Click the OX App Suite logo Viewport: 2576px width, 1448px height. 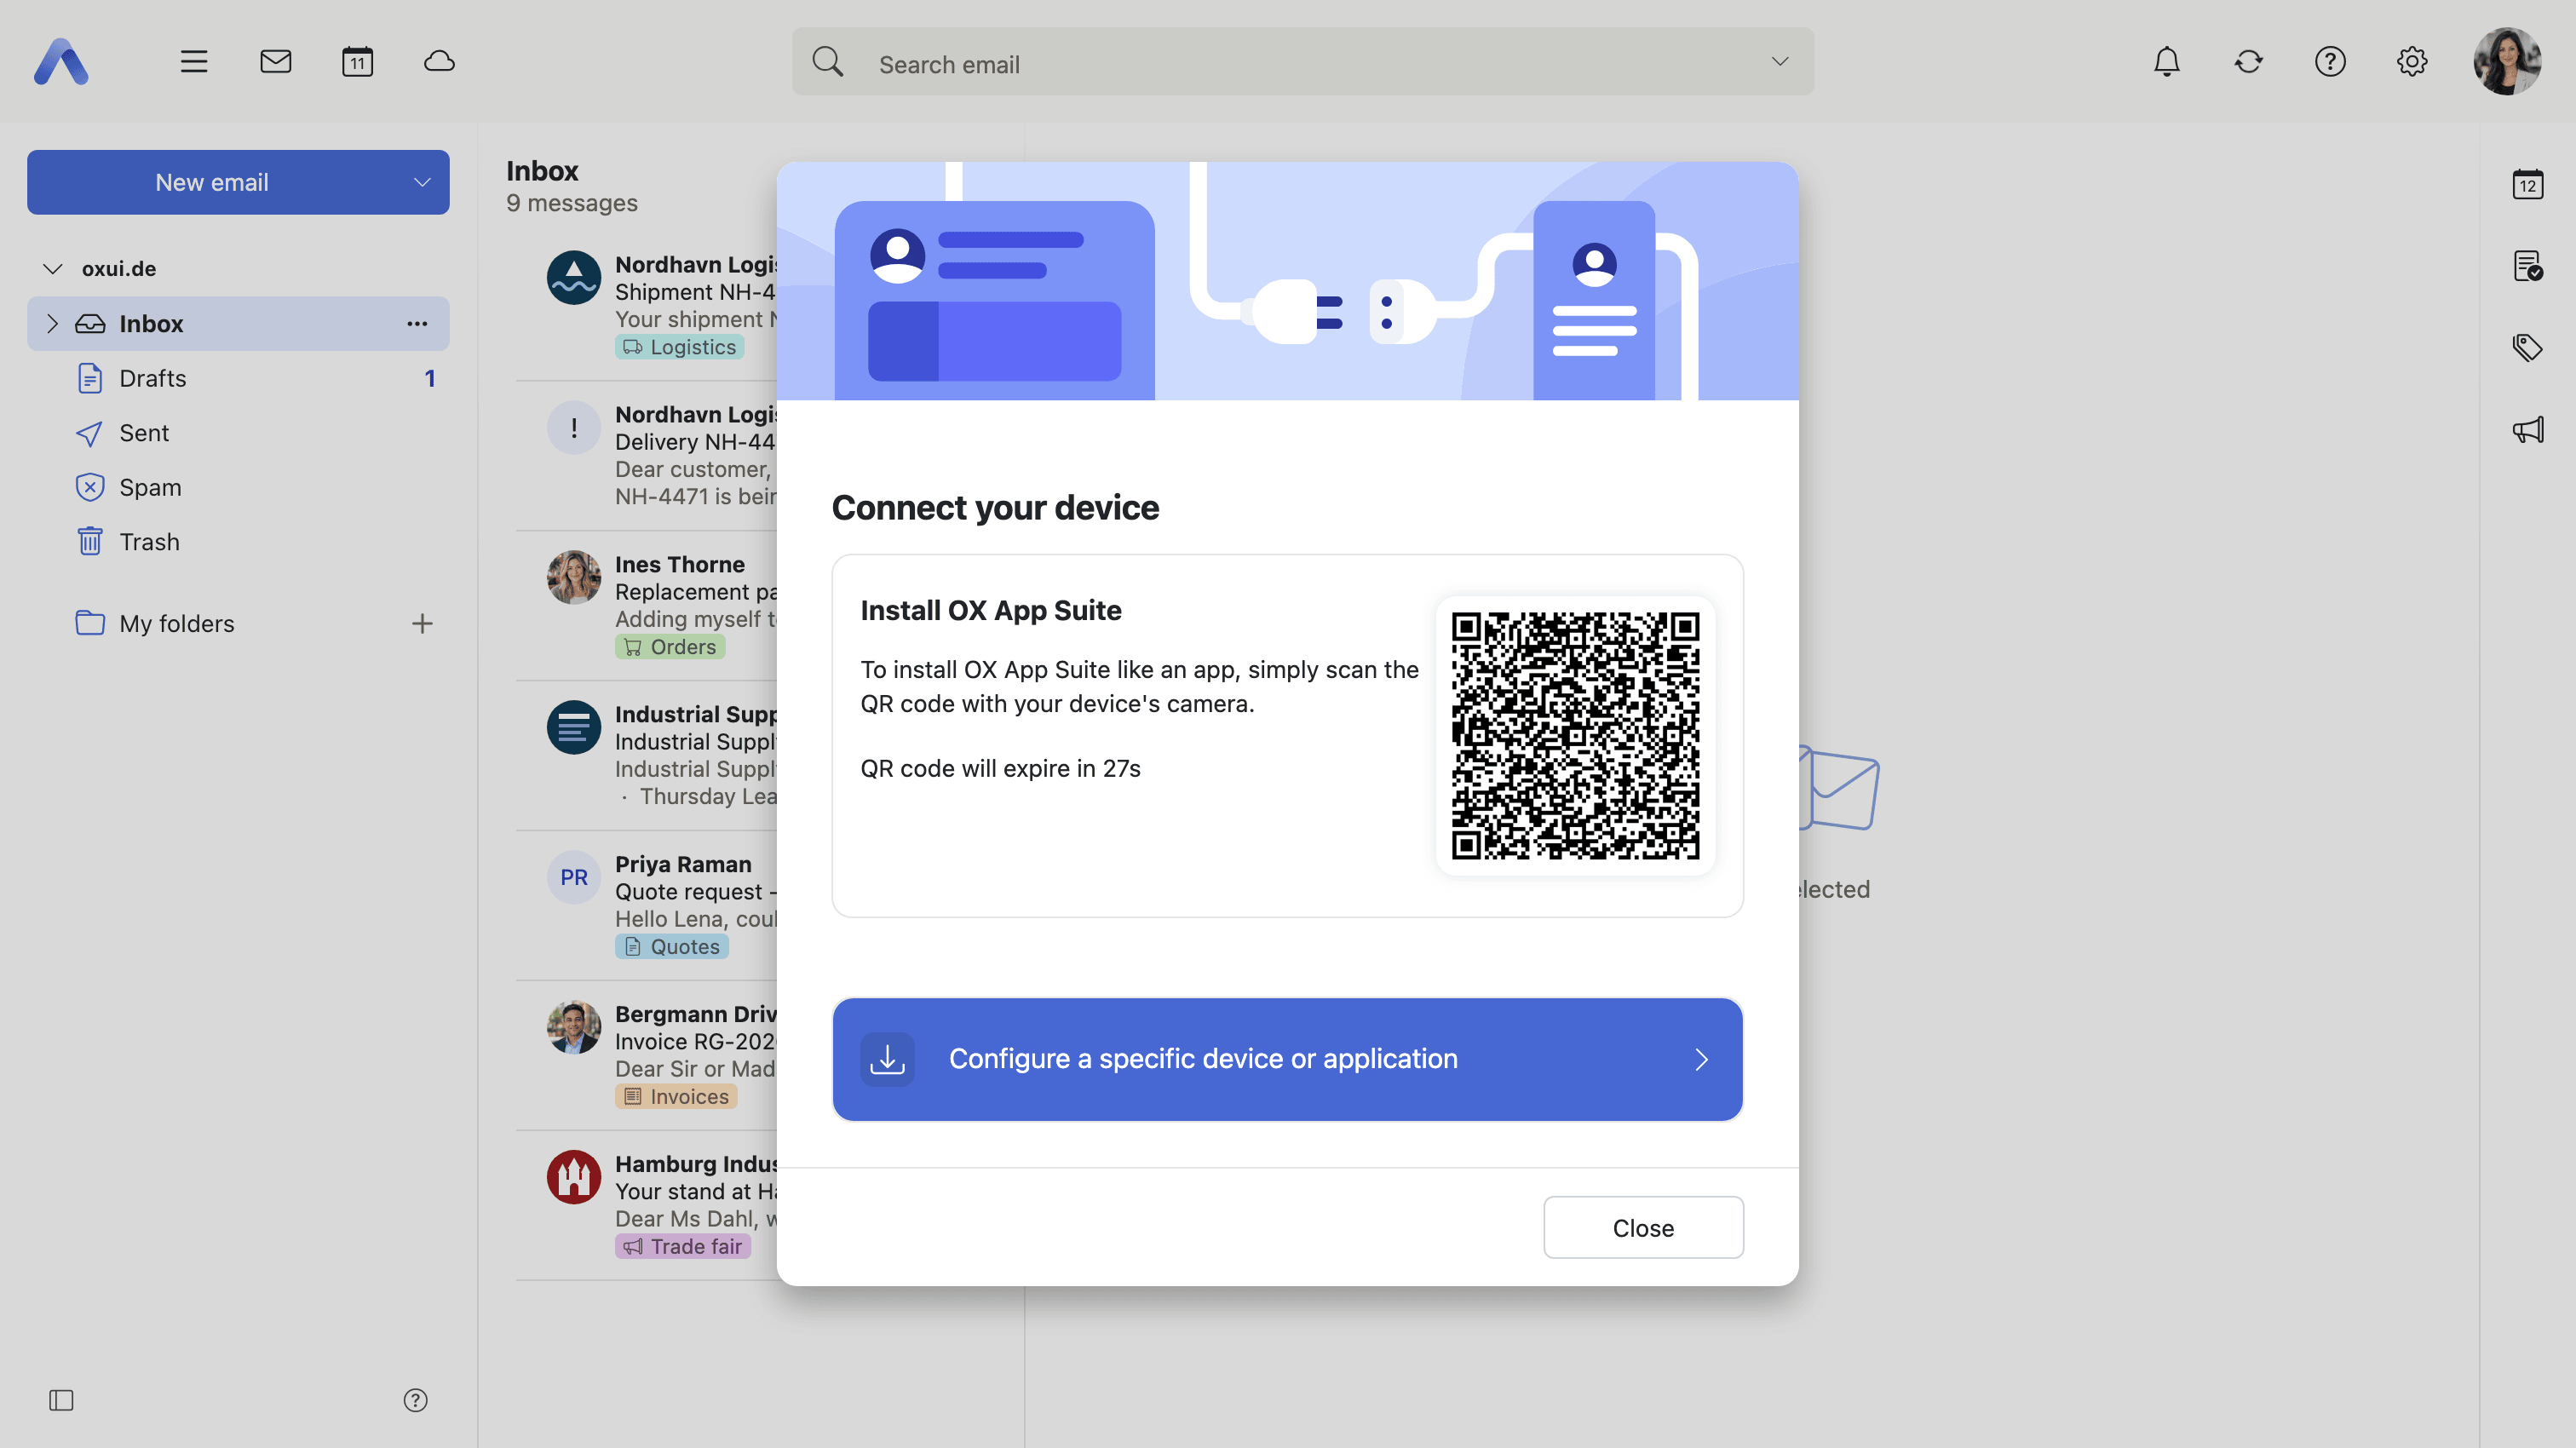point(61,62)
